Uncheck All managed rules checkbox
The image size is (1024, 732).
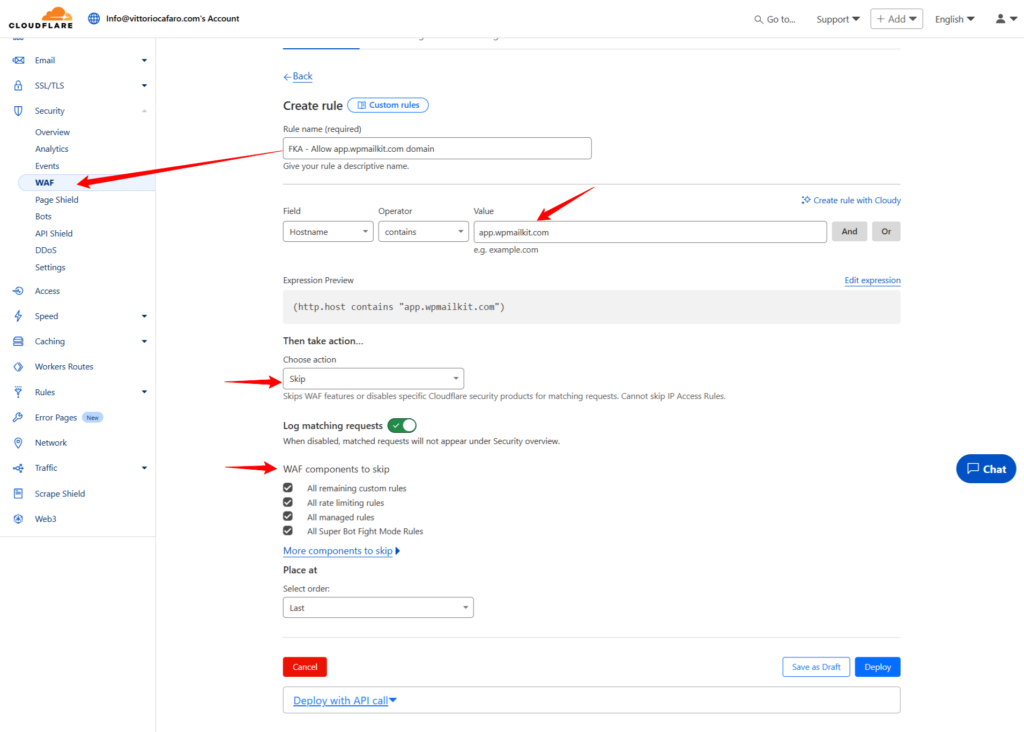click(x=288, y=517)
